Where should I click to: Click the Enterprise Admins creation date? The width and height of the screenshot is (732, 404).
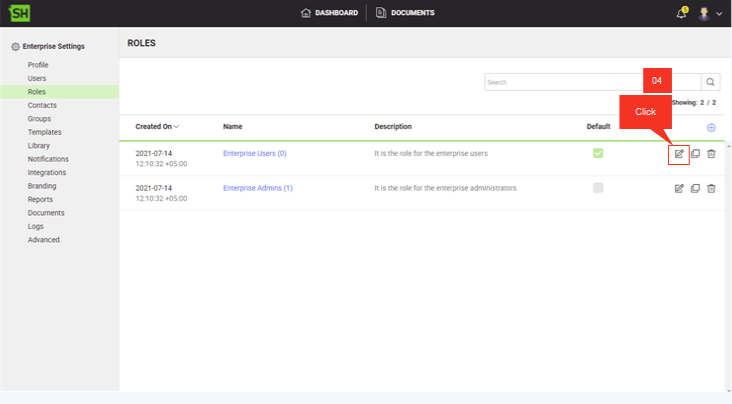point(161,193)
